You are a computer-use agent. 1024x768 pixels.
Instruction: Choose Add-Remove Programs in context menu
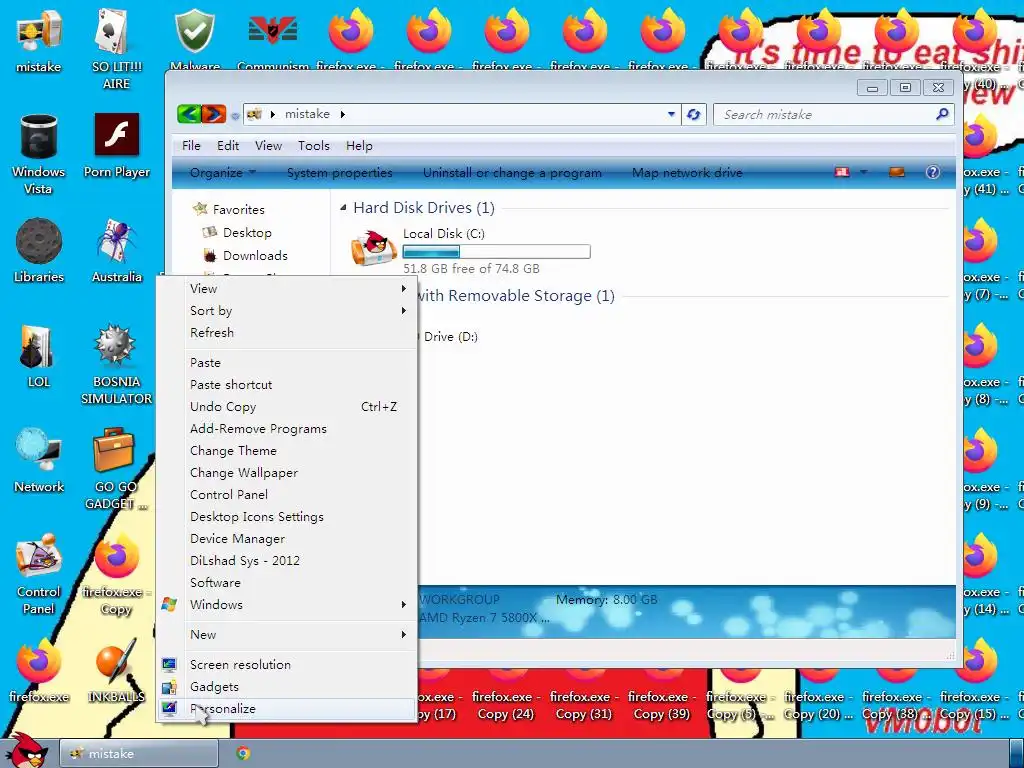(287, 428)
